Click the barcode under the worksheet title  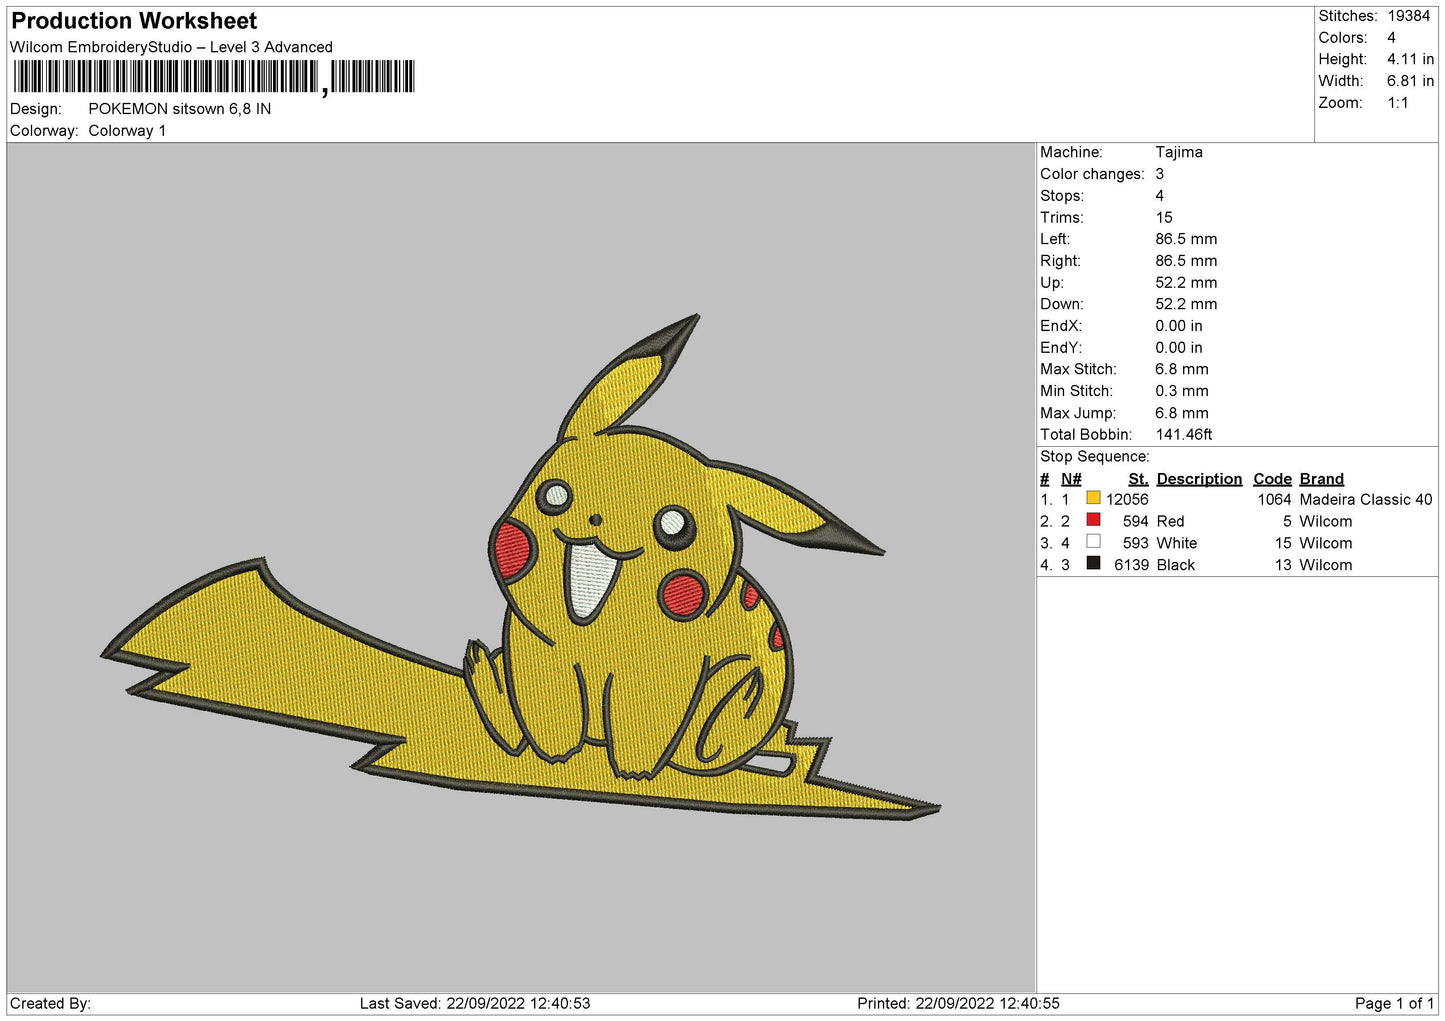214,77
